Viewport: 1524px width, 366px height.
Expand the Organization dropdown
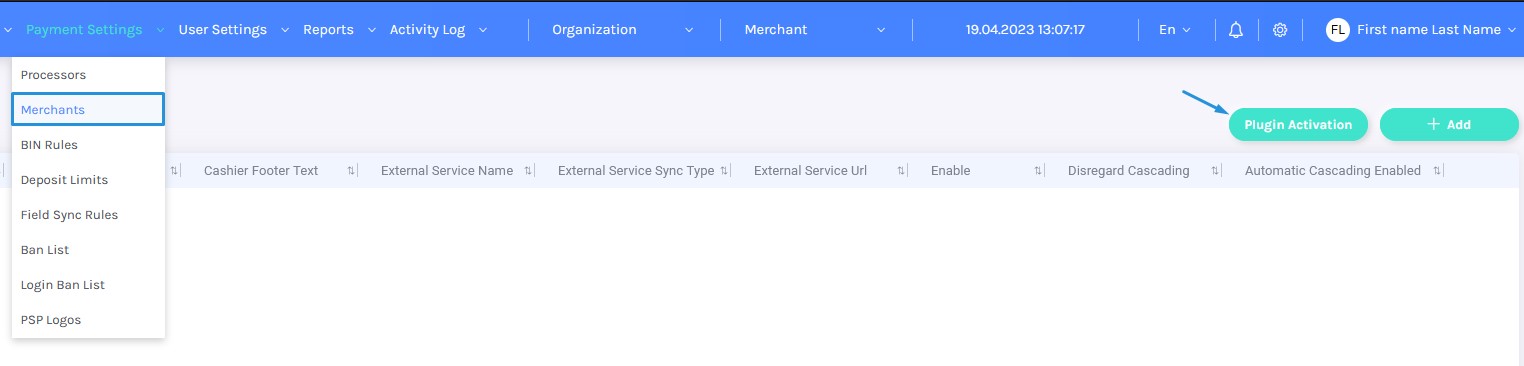coord(623,30)
